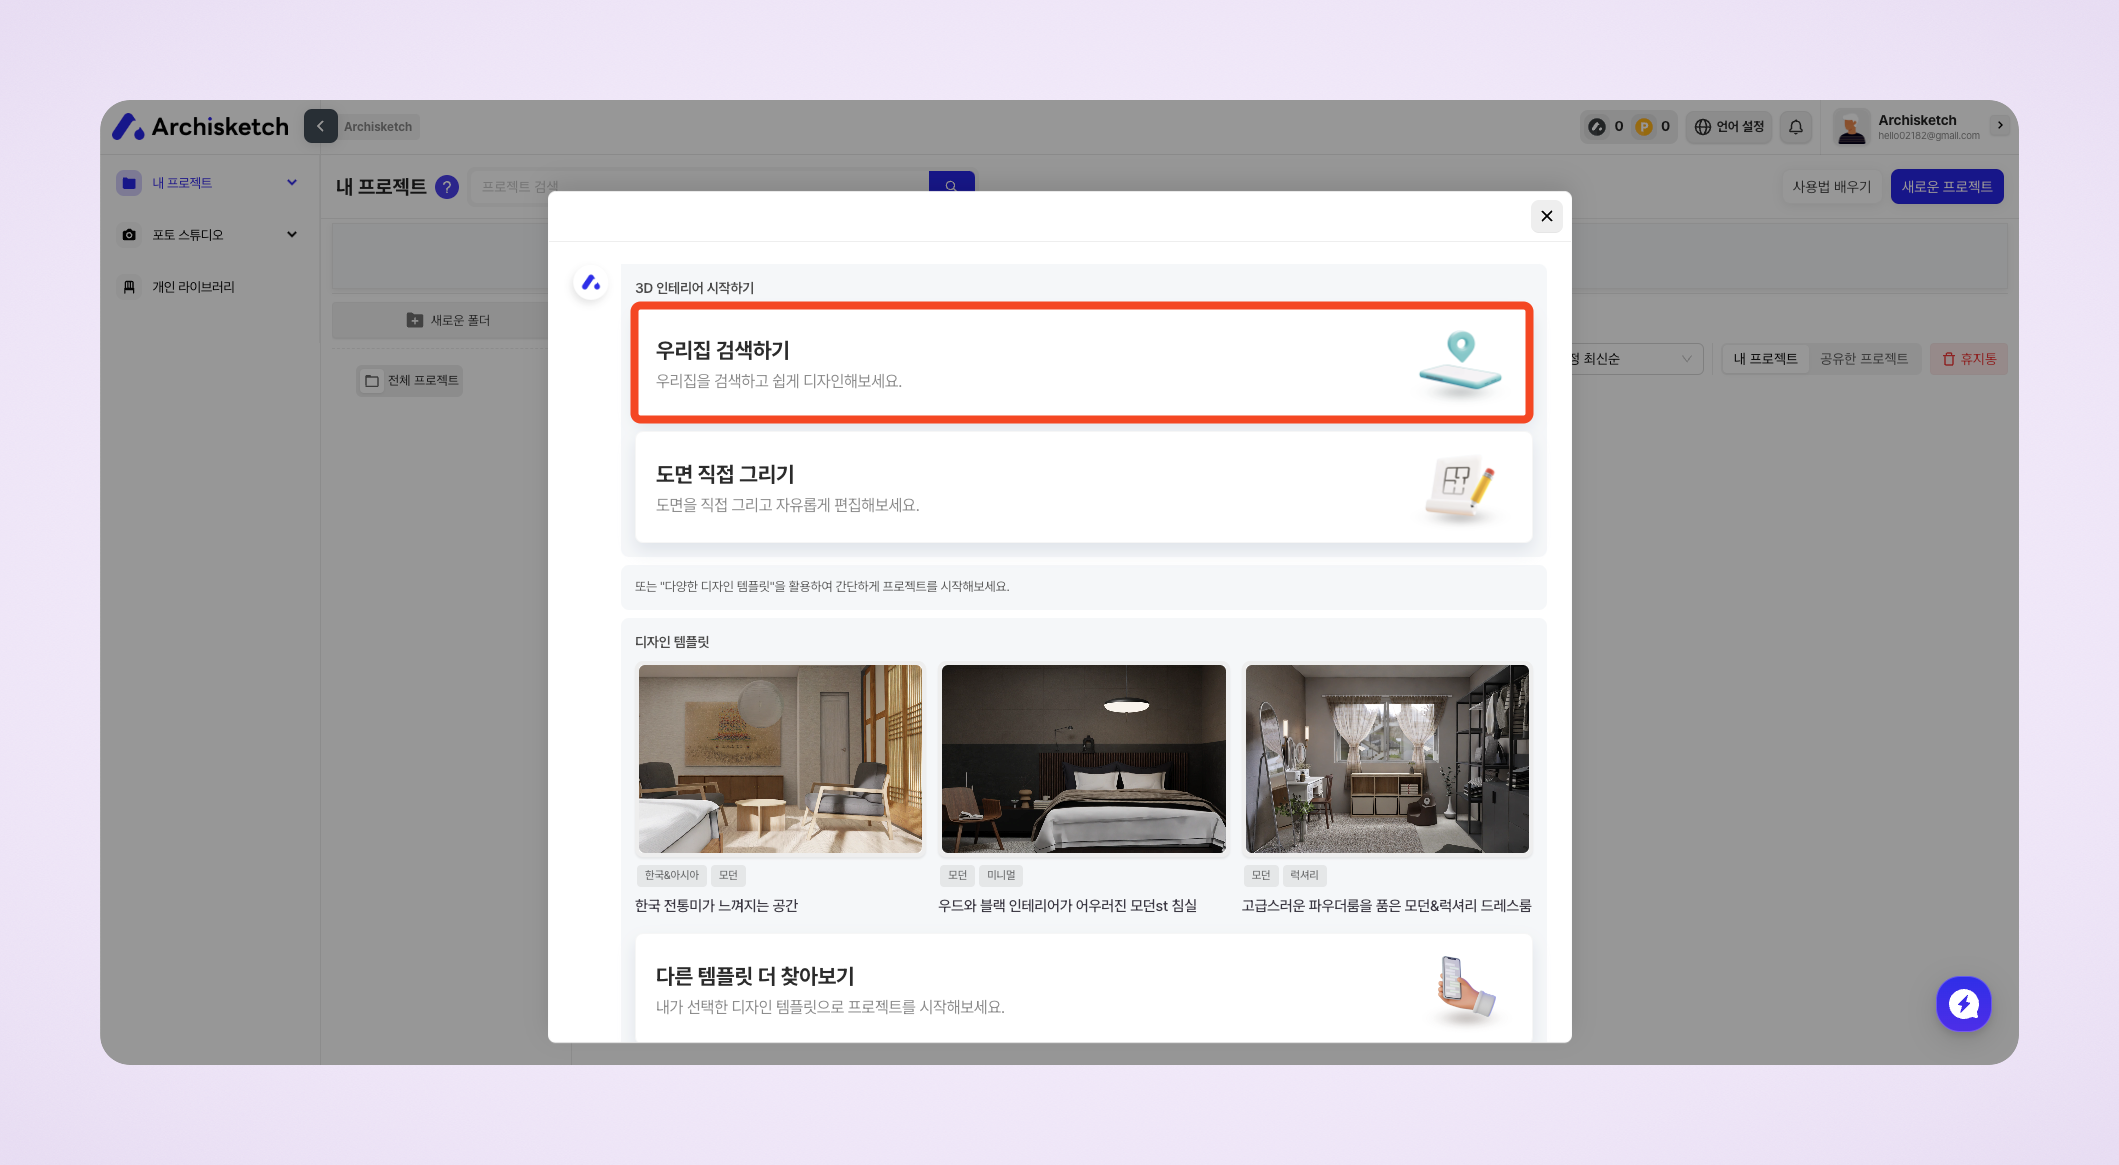Click the back arrow icon beside Archisketch
The height and width of the screenshot is (1165, 2119).
coord(320,126)
